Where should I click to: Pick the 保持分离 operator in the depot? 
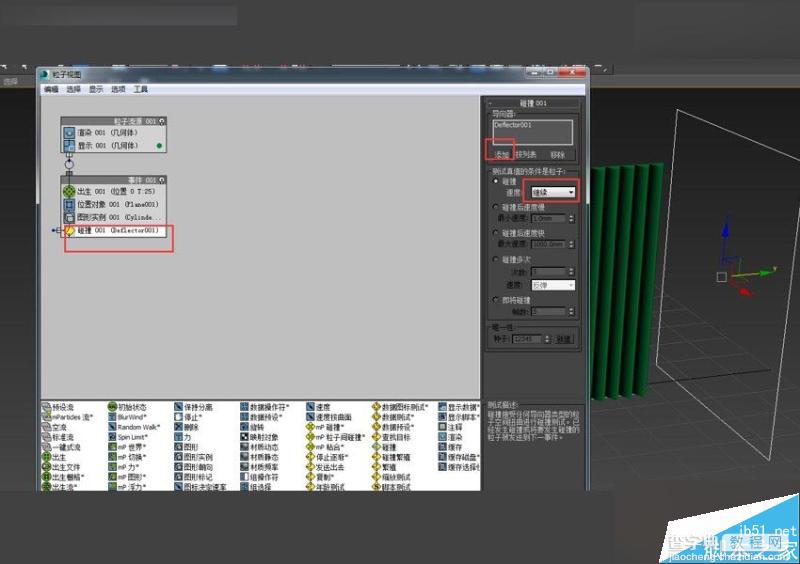(193, 407)
